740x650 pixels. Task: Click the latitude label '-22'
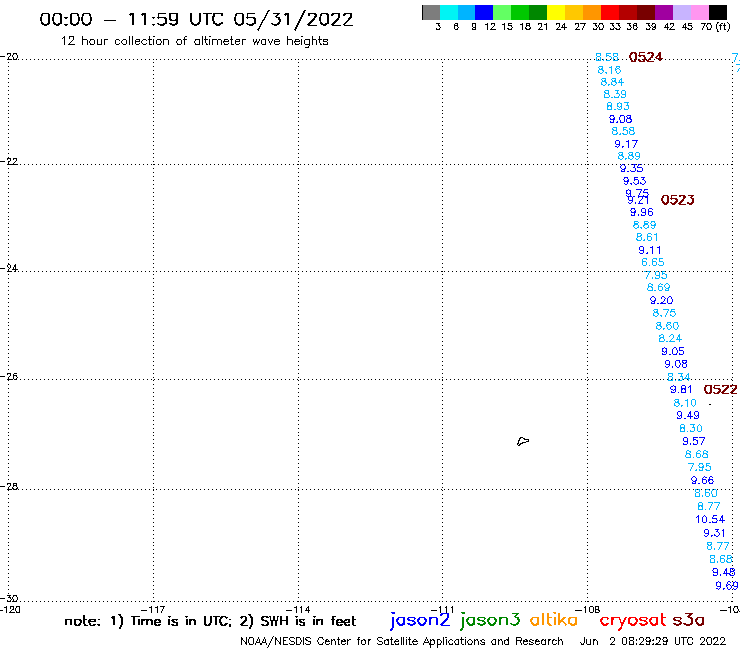point(9,161)
